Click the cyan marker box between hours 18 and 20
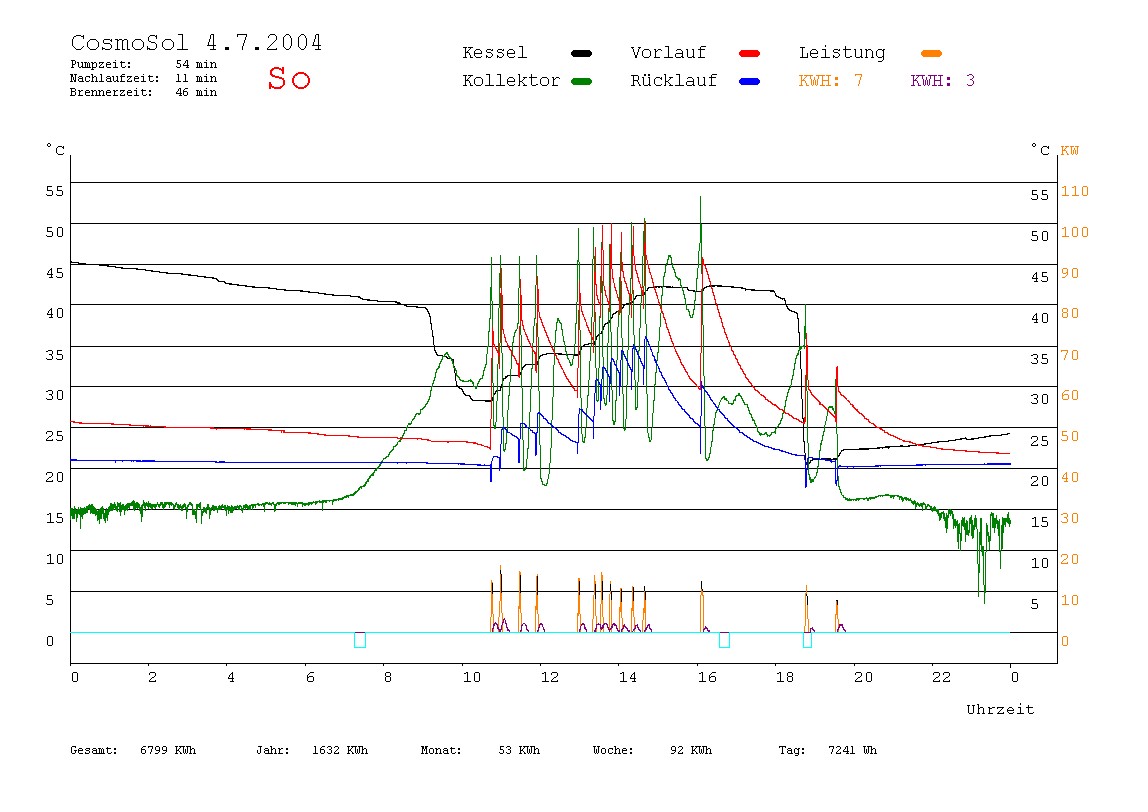The width and height of the screenshot is (1148, 812). (x=807, y=640)
